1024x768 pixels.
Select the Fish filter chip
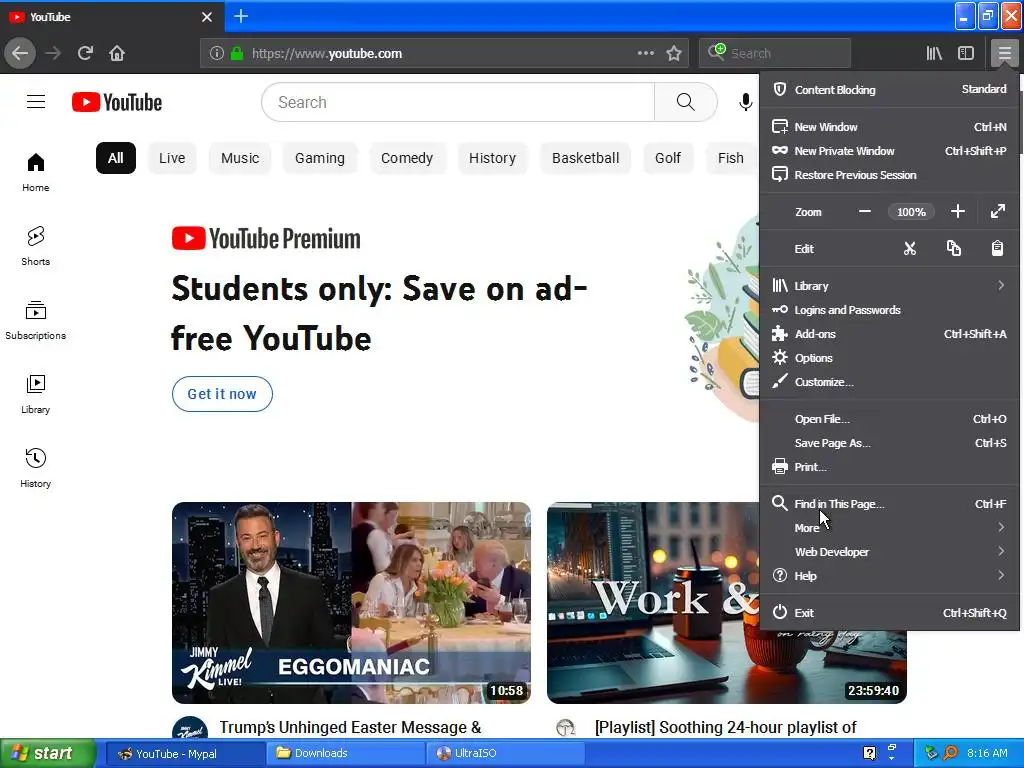731,158
